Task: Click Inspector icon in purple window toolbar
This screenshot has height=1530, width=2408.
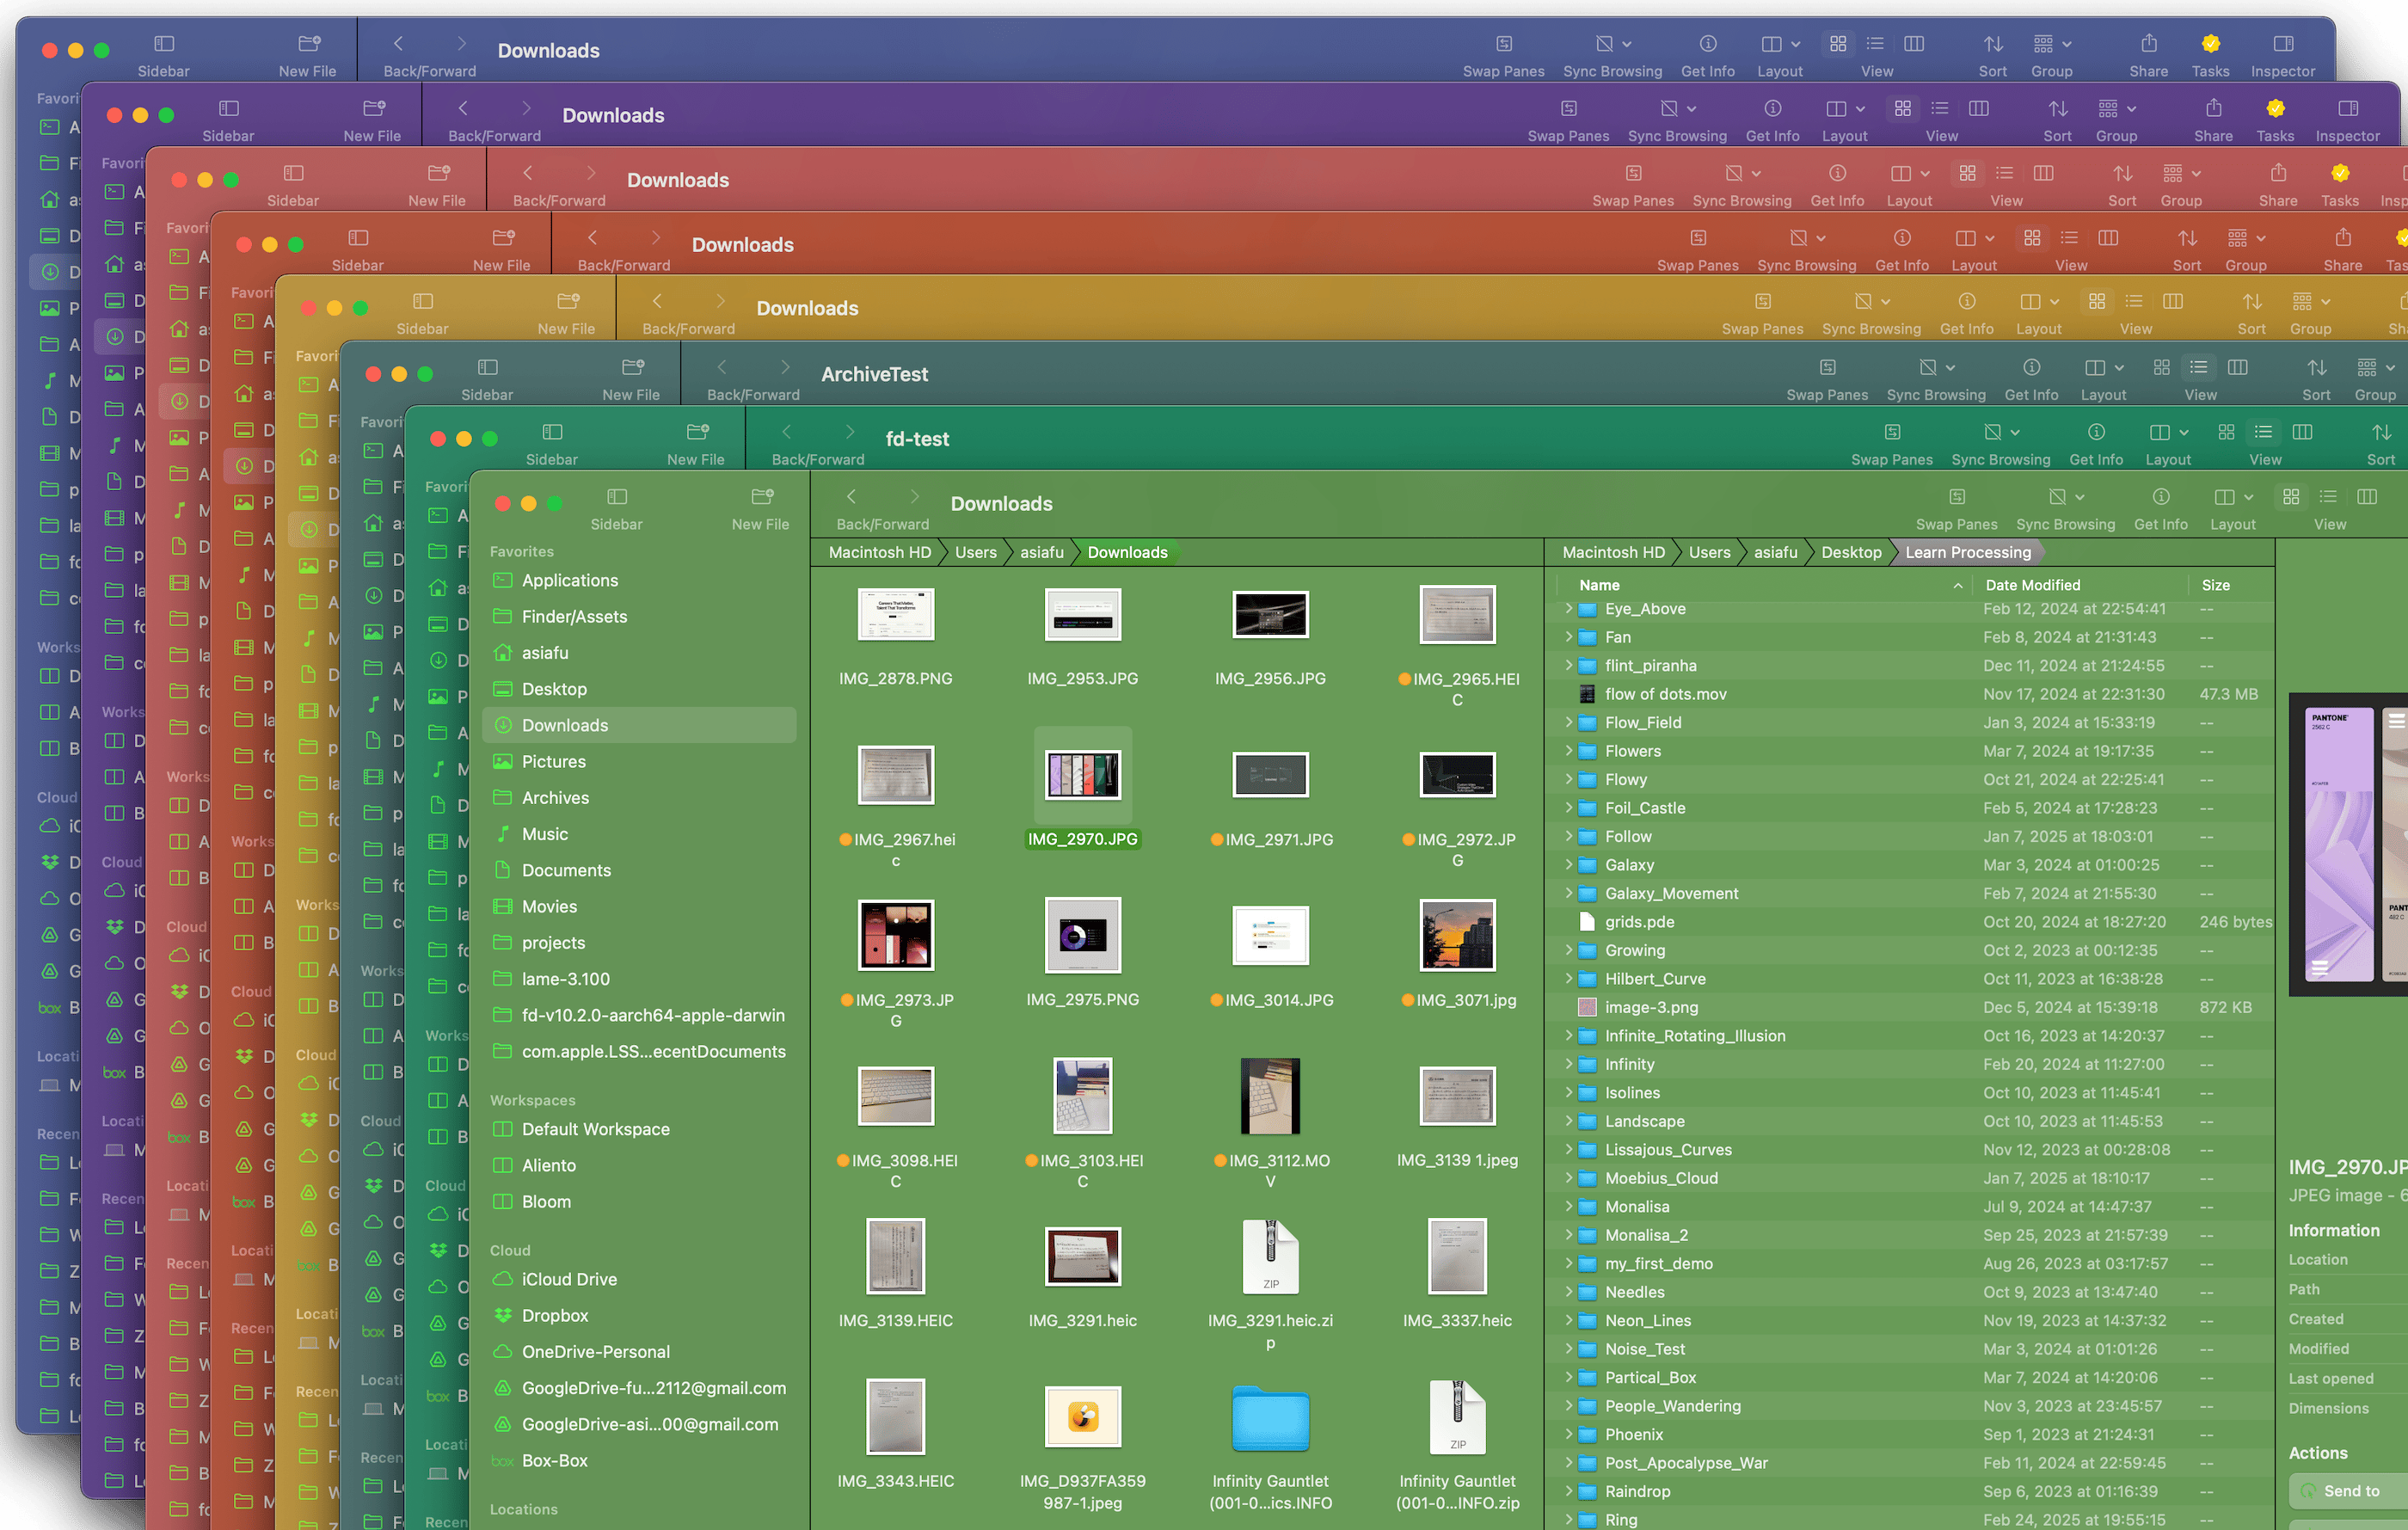Action: (x=2347, y=109)
